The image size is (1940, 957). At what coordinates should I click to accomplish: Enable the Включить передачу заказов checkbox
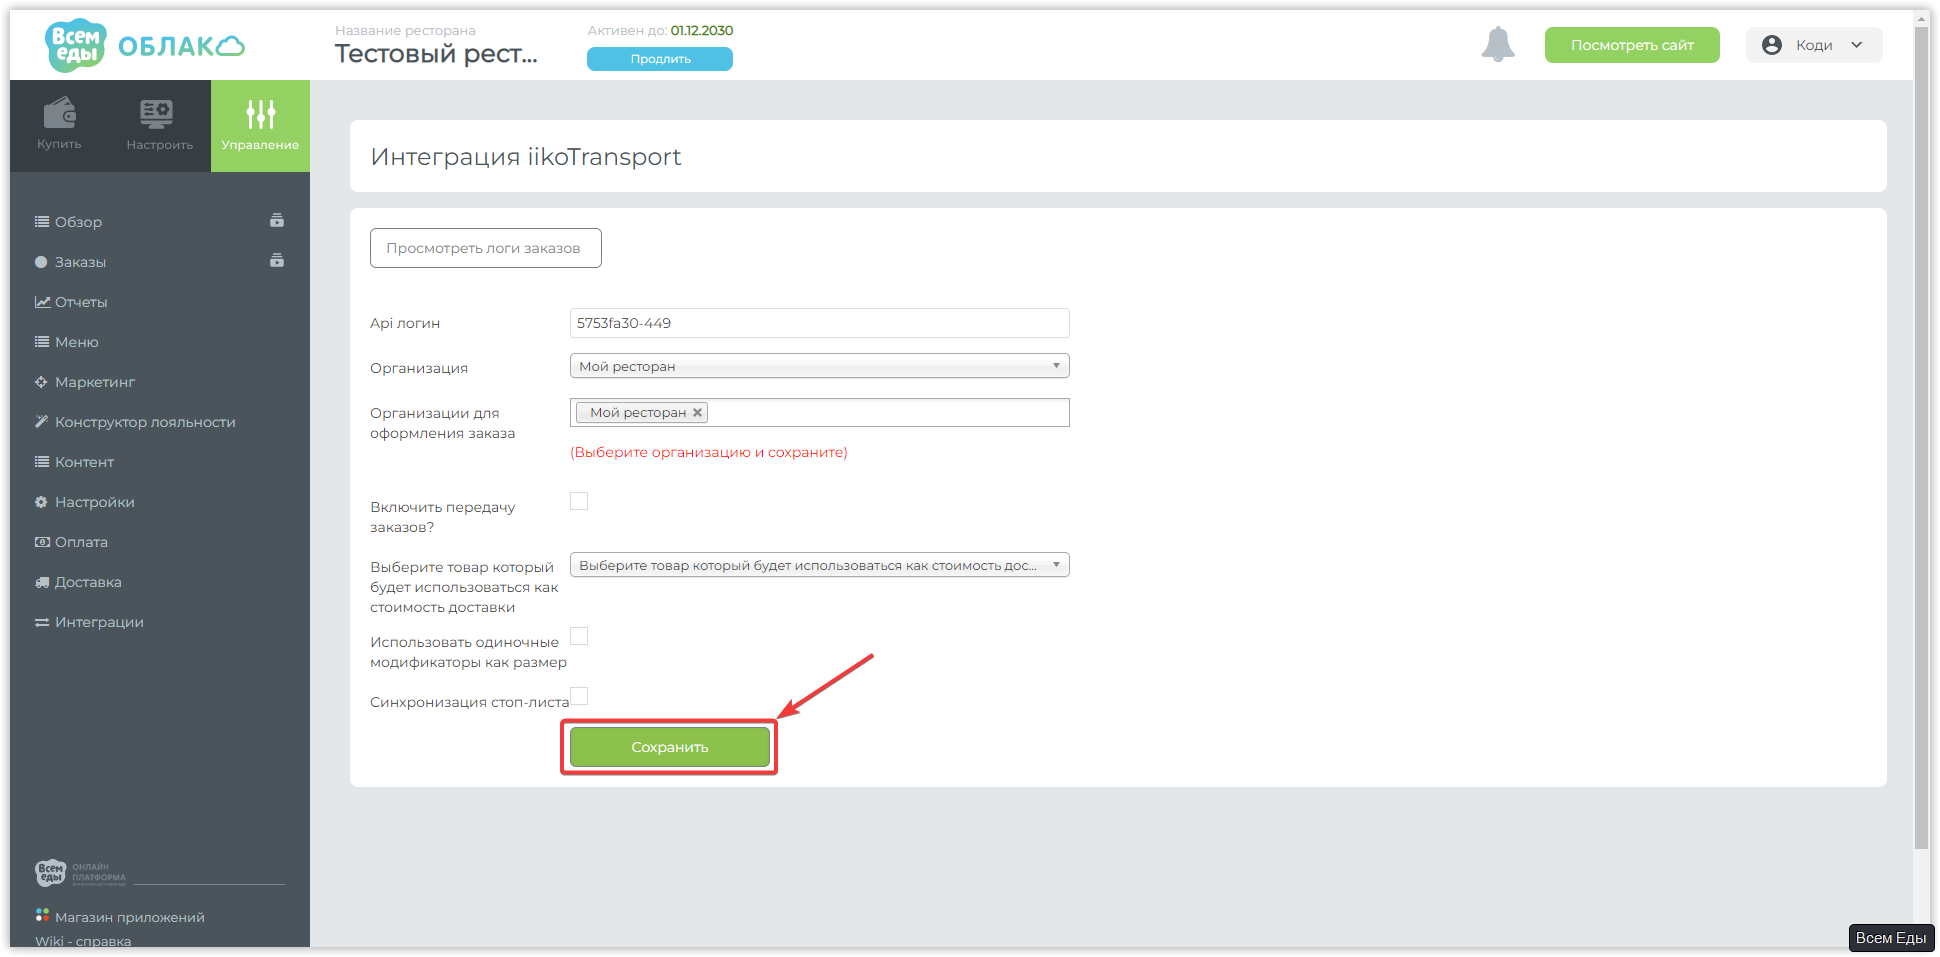coord(579,501)
